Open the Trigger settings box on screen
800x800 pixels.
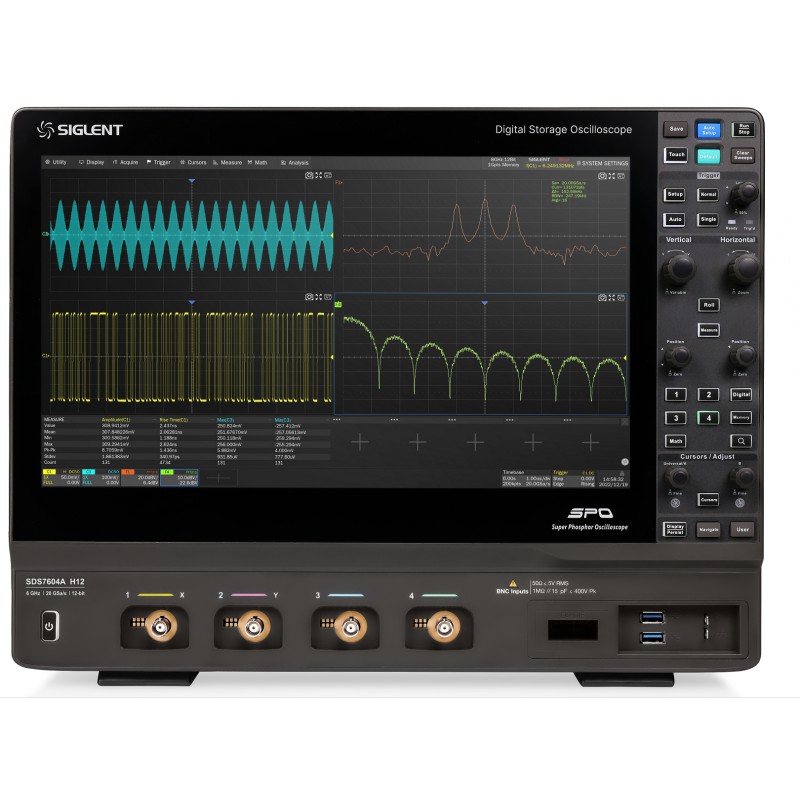coord(574,478)
